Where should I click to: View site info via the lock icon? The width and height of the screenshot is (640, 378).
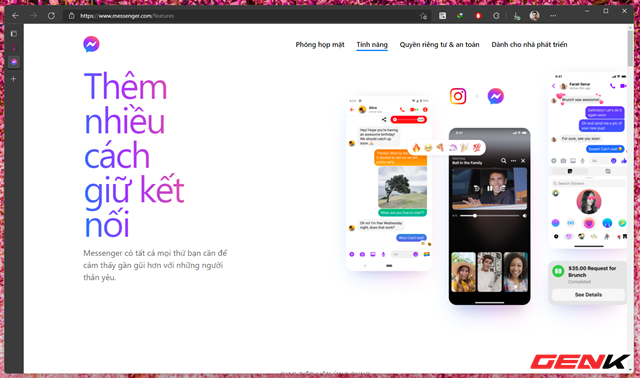71,16
